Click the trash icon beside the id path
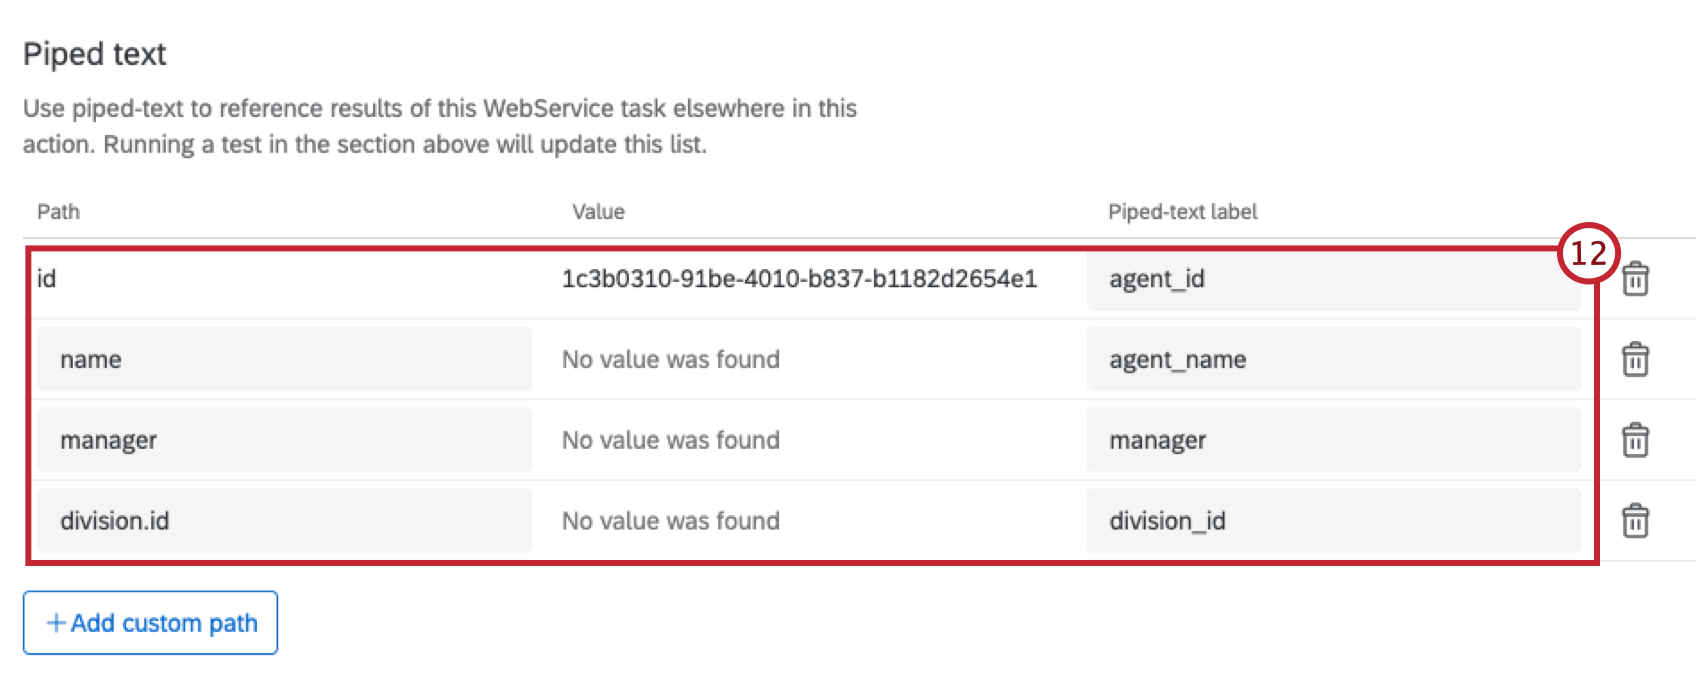This screenshot has height=678, width=1700. [1636, 279]
